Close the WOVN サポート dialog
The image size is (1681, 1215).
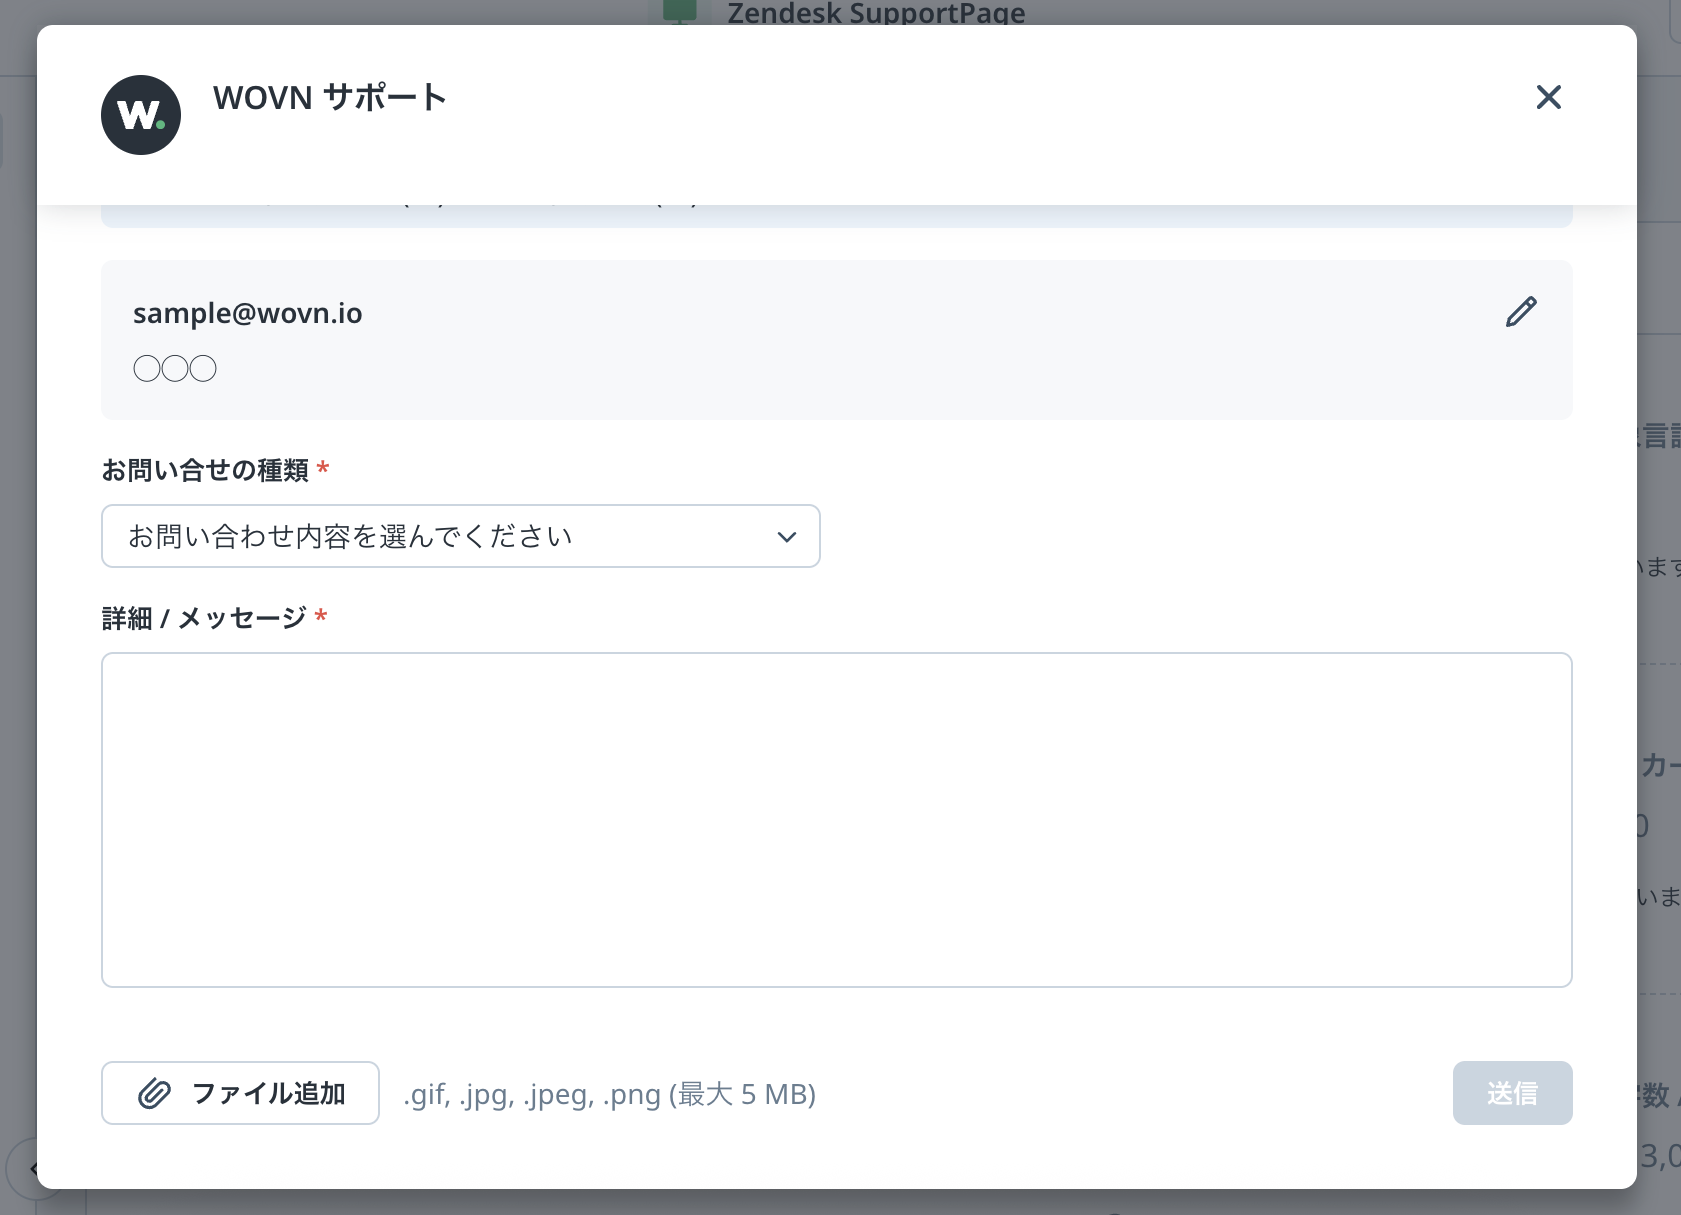coord(1548,97)
